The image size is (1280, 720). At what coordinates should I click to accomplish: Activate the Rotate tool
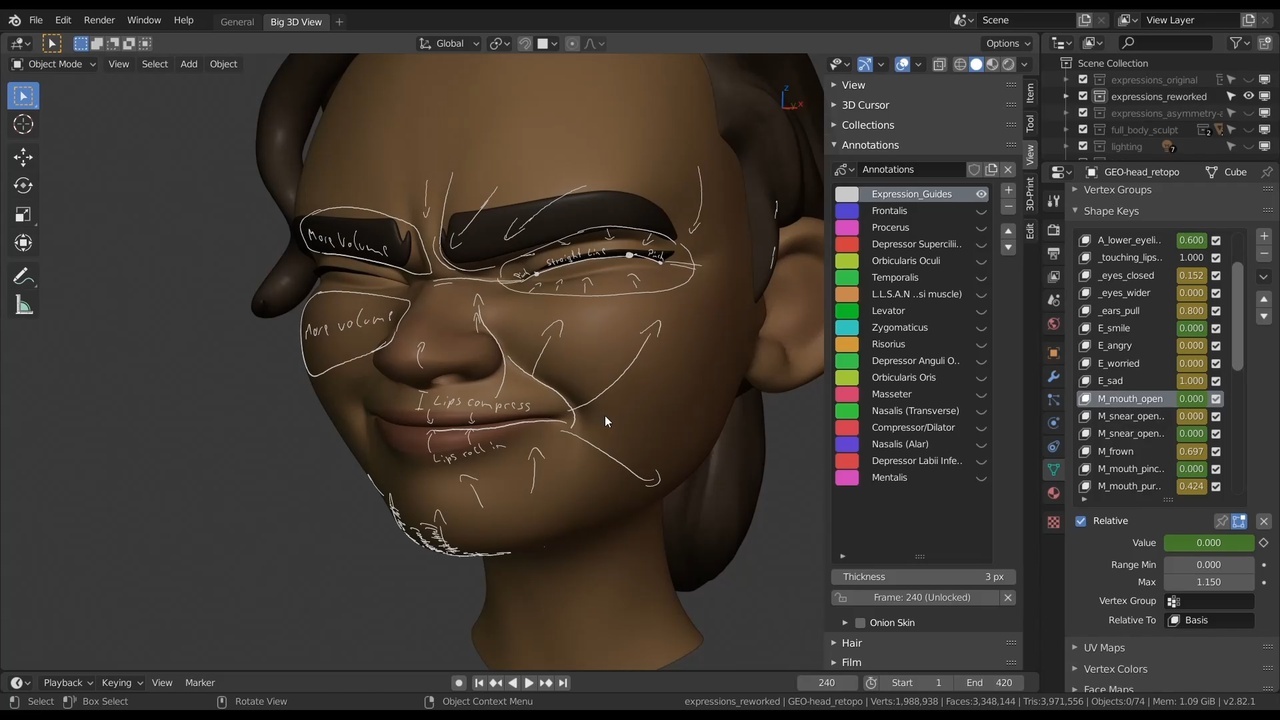coord(24,186)
